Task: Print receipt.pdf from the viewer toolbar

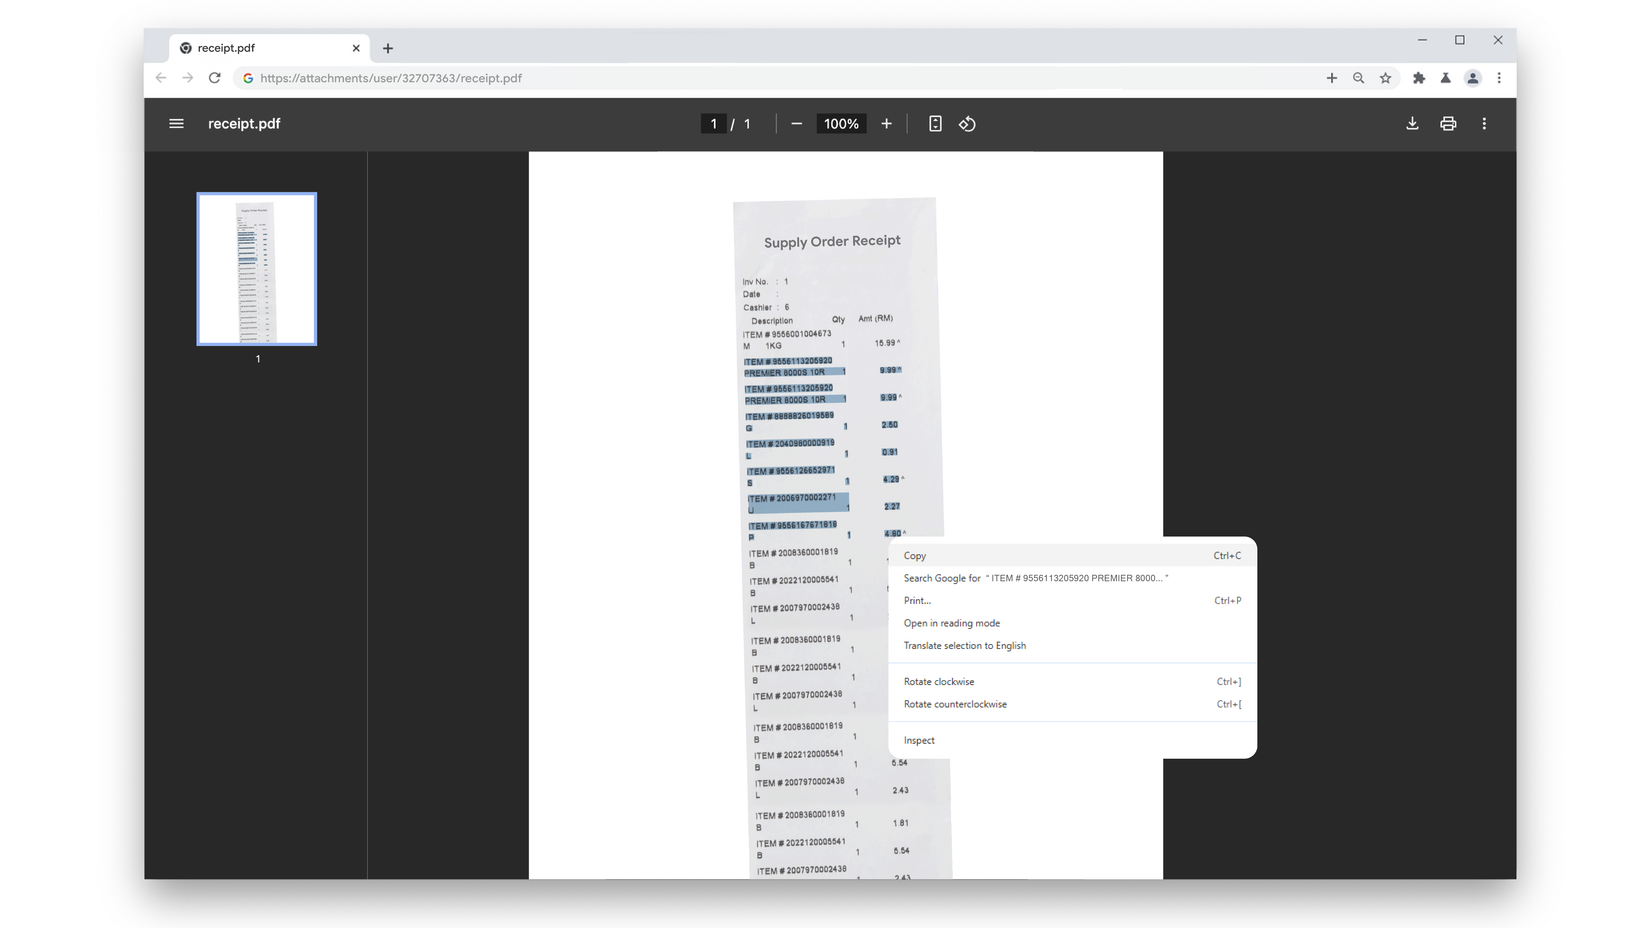Action: click(x=1448, y=123)
